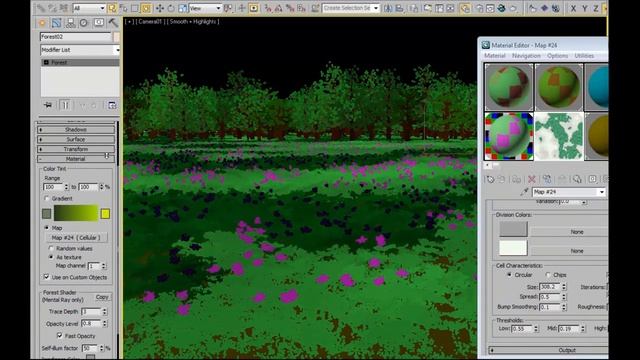Select Chips cell characteristic

tap(548, 275)
